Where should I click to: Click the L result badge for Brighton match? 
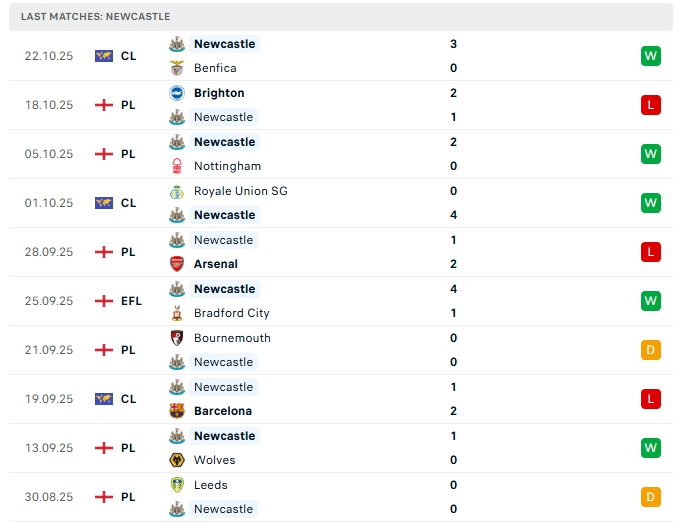(x=651, y=105)
